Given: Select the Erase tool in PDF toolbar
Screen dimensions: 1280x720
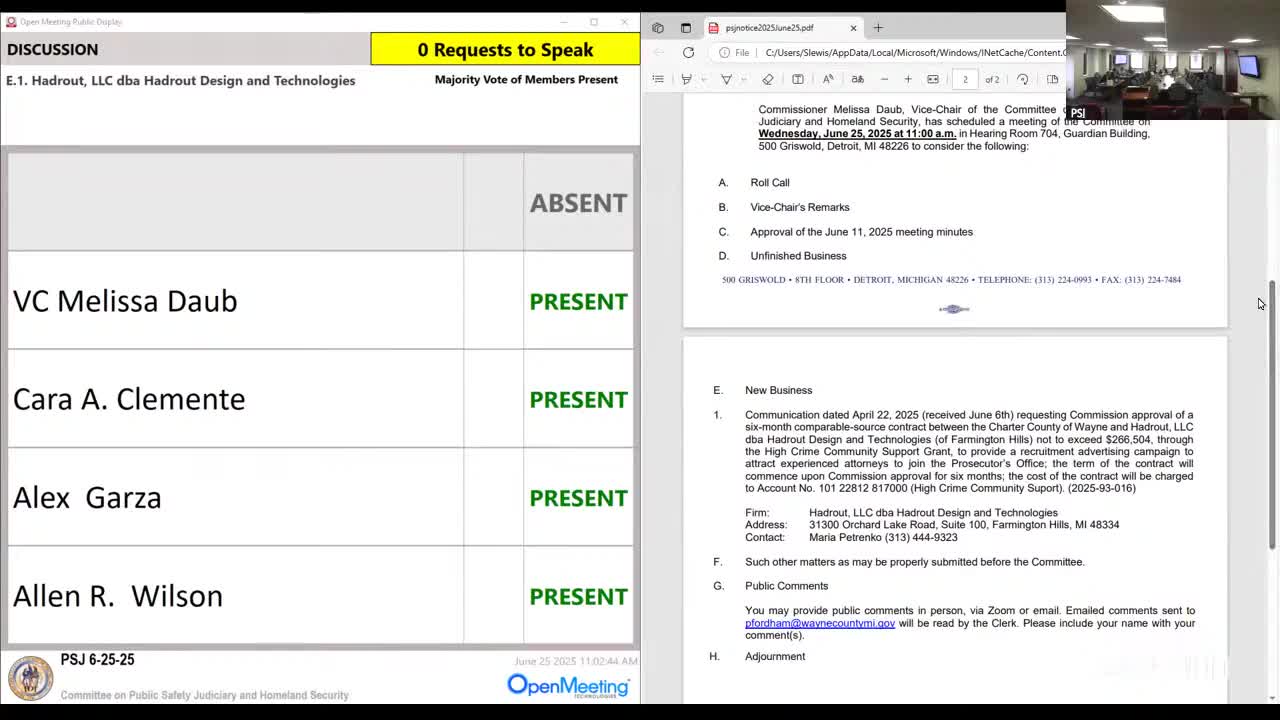Looking at the screenshot, I should pyautogui.click(x=768, y=79).
